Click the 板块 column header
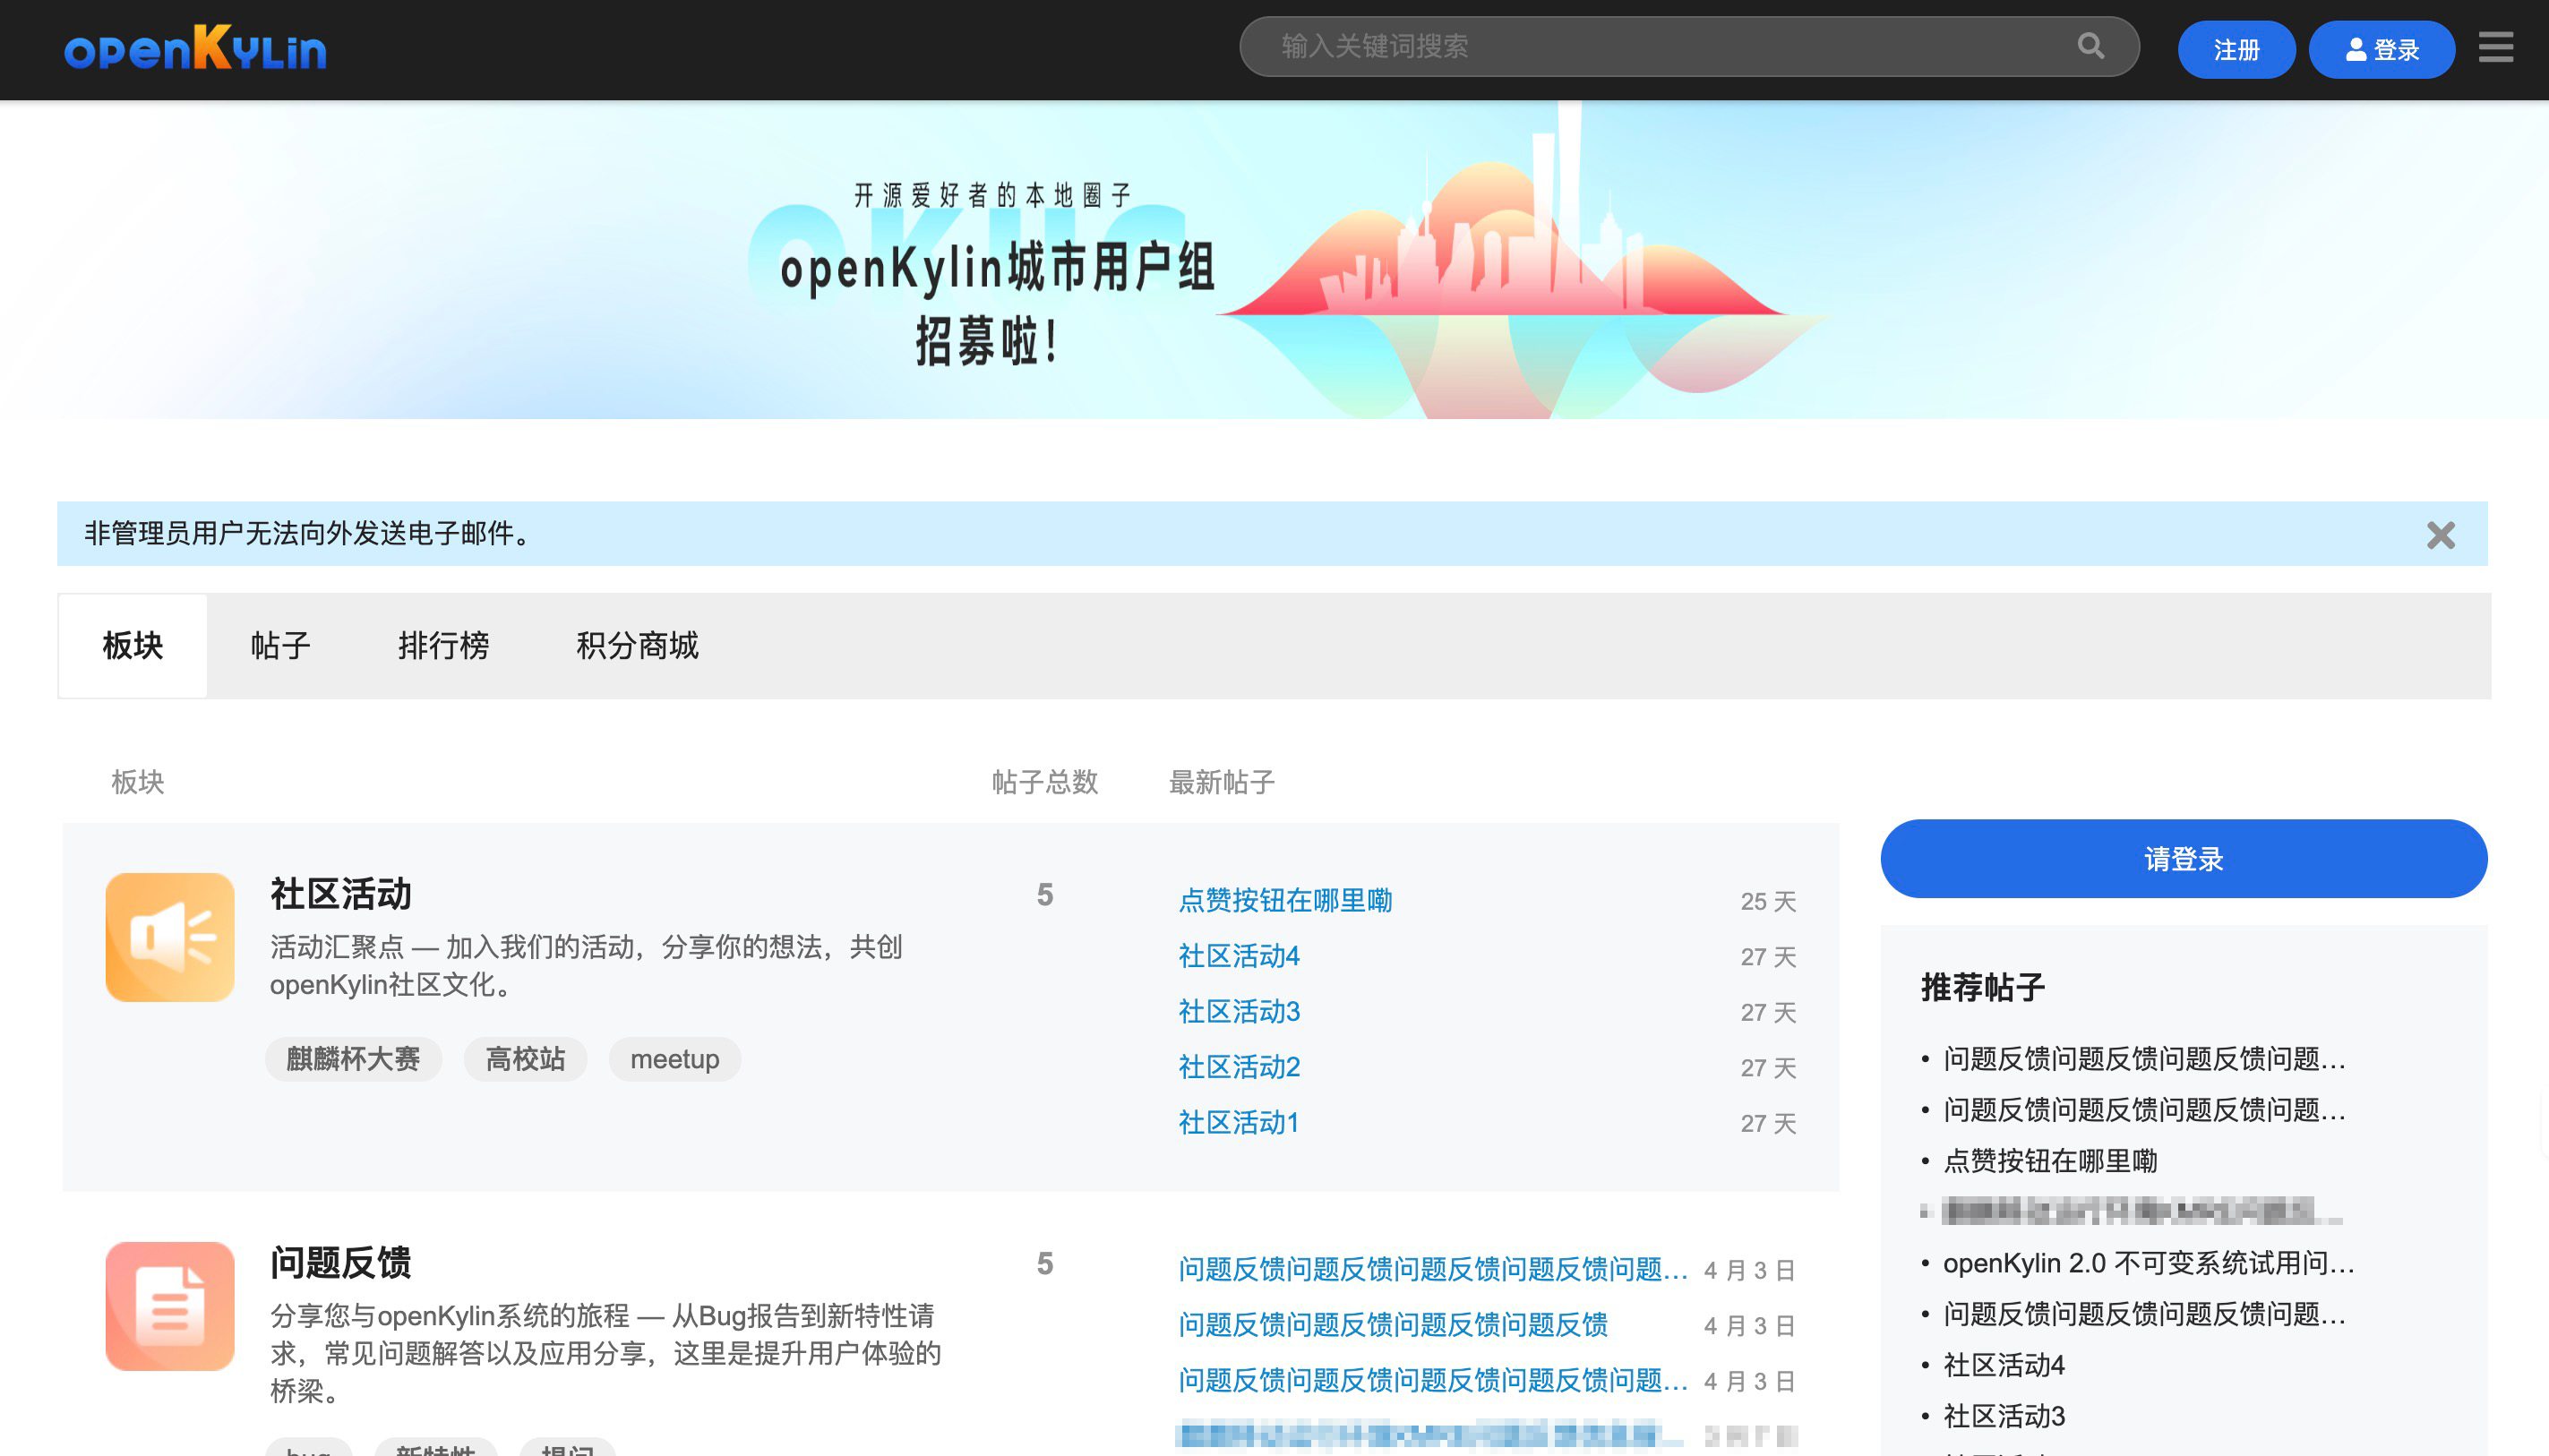 point(138,782)
